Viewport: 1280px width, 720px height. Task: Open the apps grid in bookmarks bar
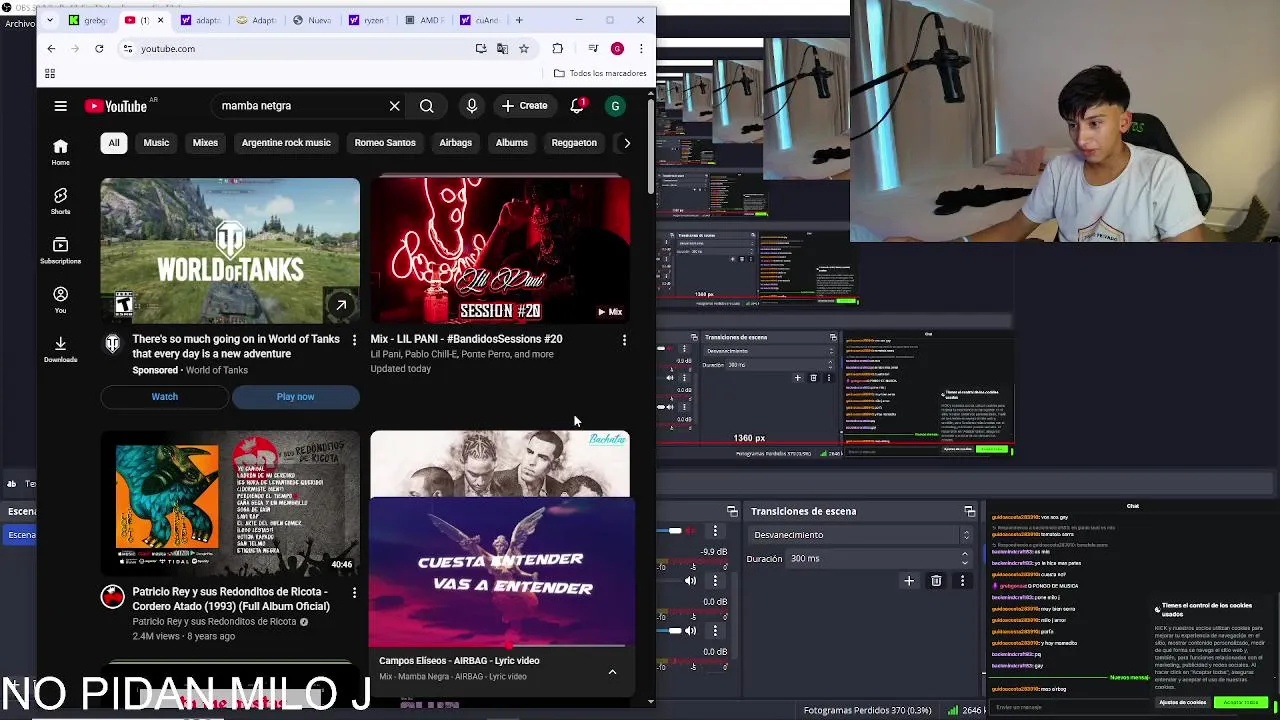pyautogui.click(x=50, y=73)
